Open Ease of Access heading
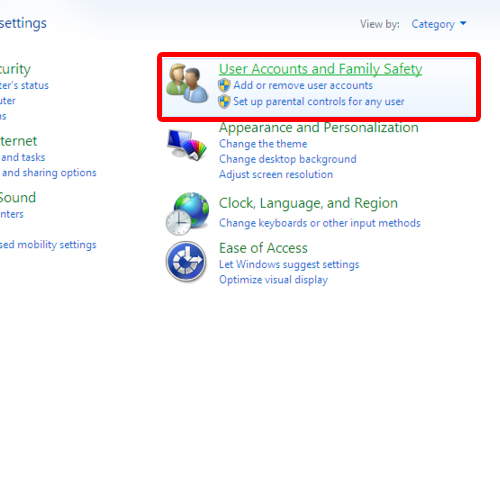 tap(263, 248)
